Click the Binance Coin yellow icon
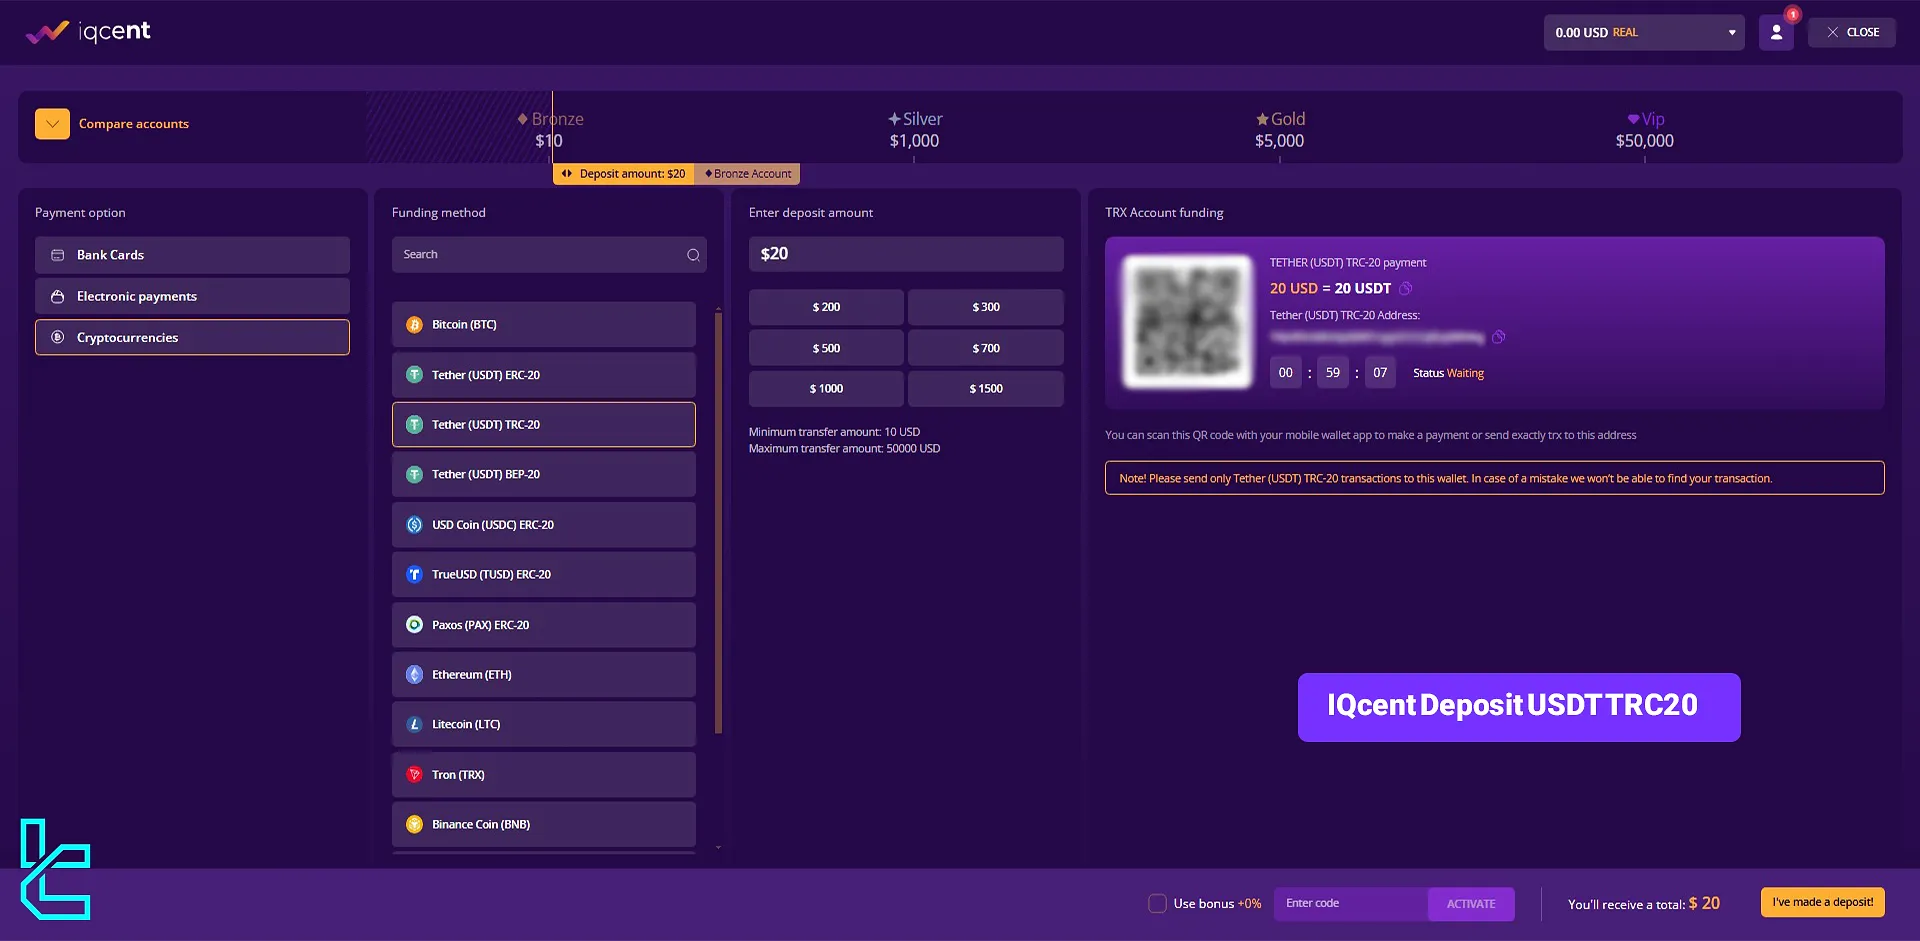Viewport: 1920px width, 941px height. pos(414,825)
